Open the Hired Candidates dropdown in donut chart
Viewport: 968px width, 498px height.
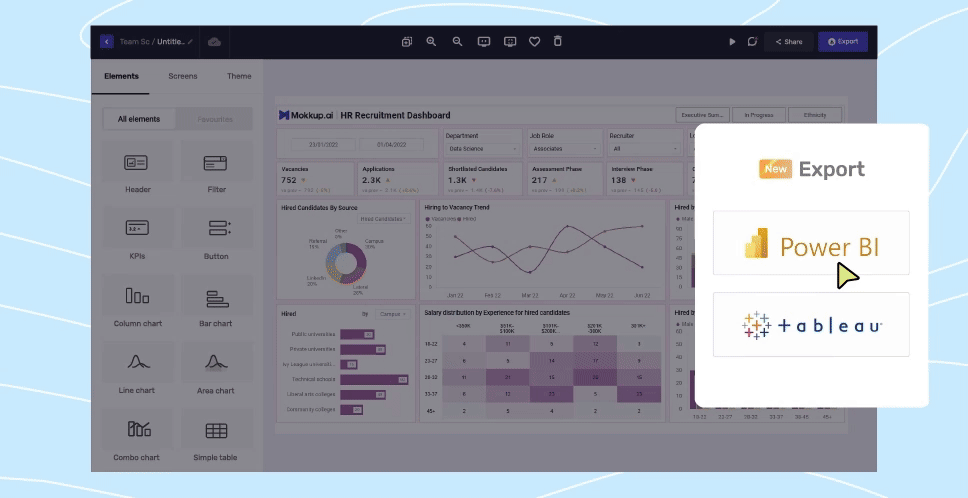tap(384, 218)
